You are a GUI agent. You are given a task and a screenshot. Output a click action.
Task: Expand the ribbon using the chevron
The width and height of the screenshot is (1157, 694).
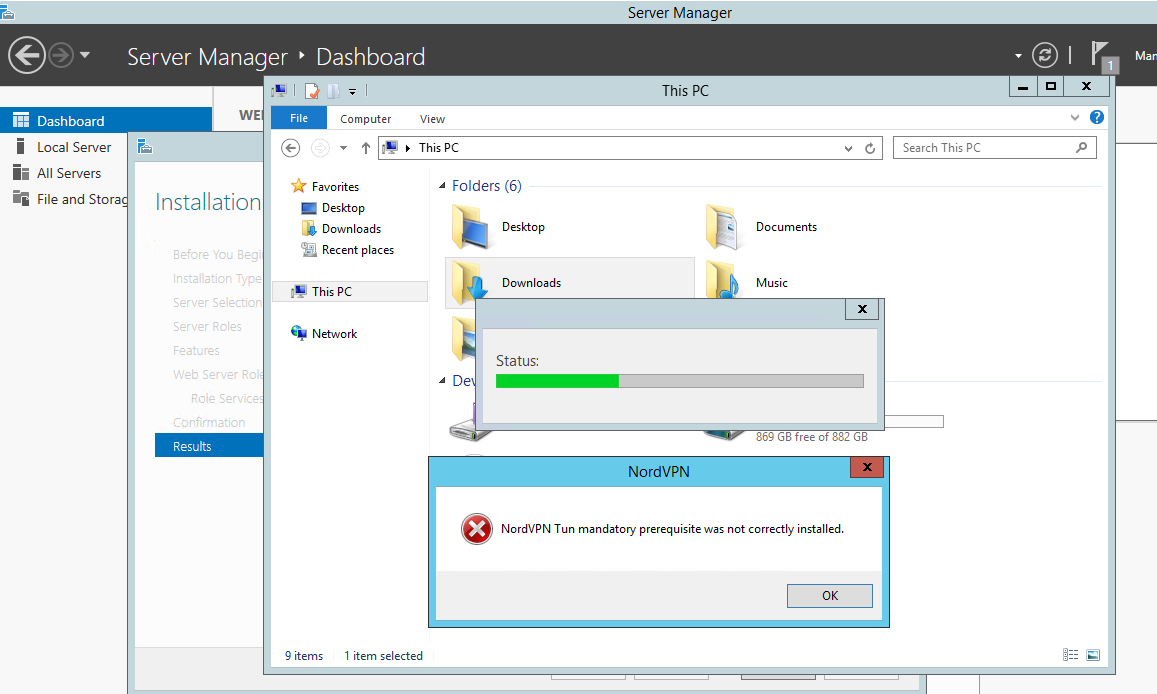(x=1076, y=118)
